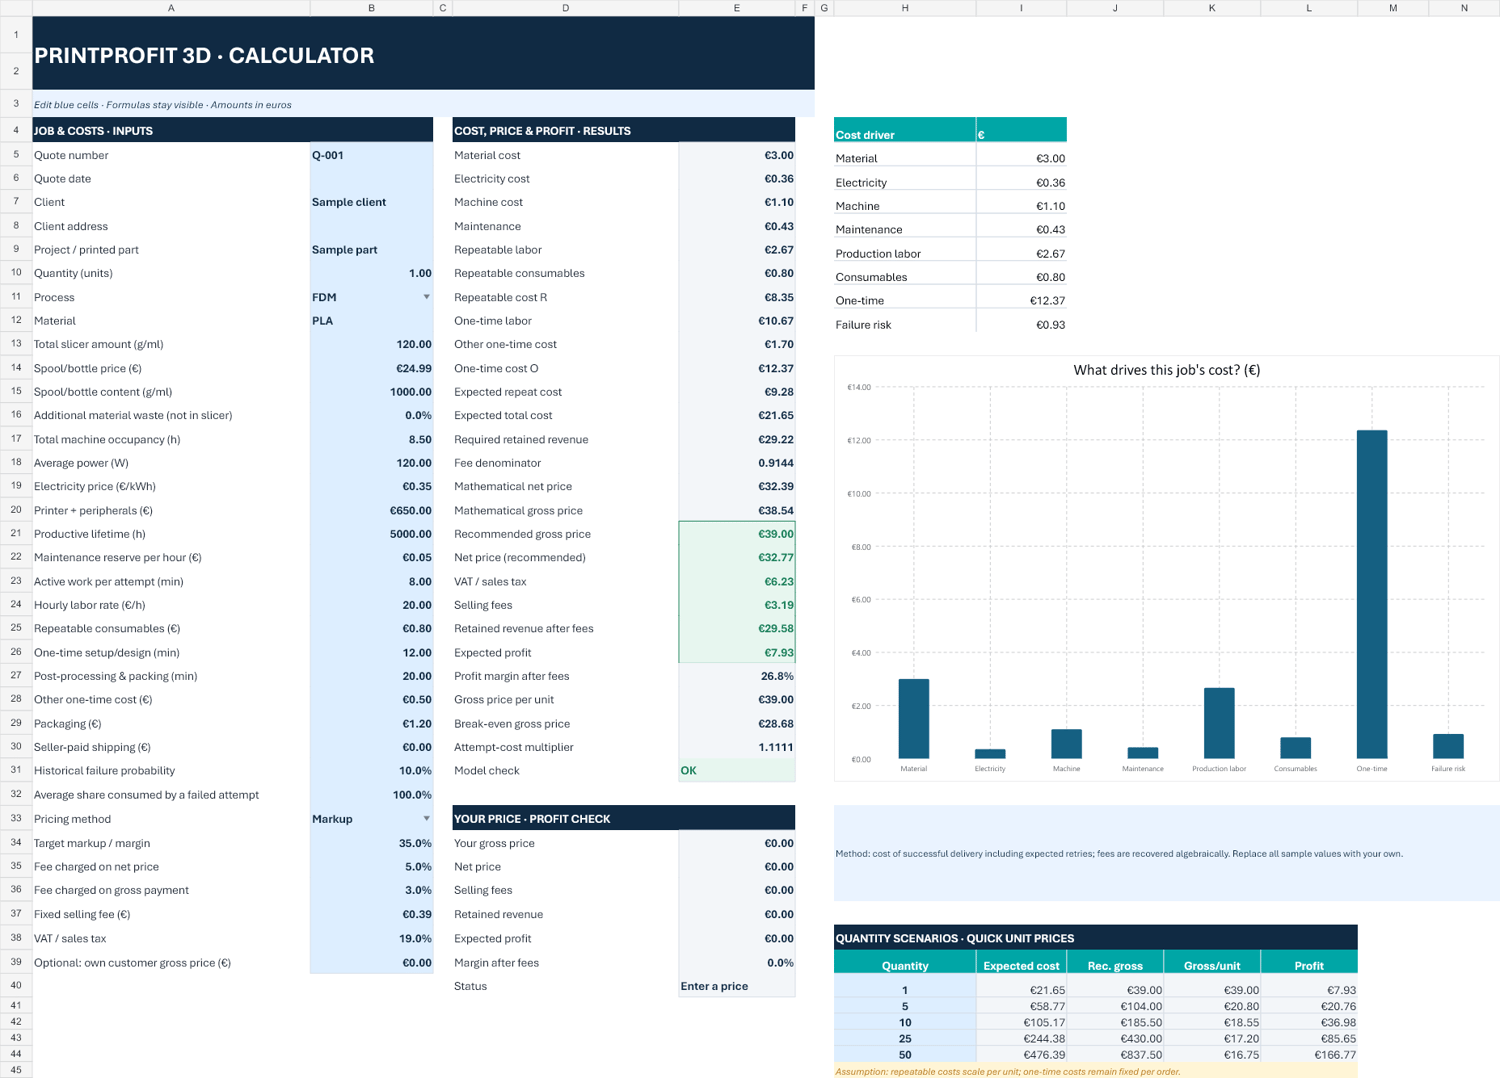Select the Production labor chart bar
This screenshot has width=1500, height=1078.
[1218, 723]
